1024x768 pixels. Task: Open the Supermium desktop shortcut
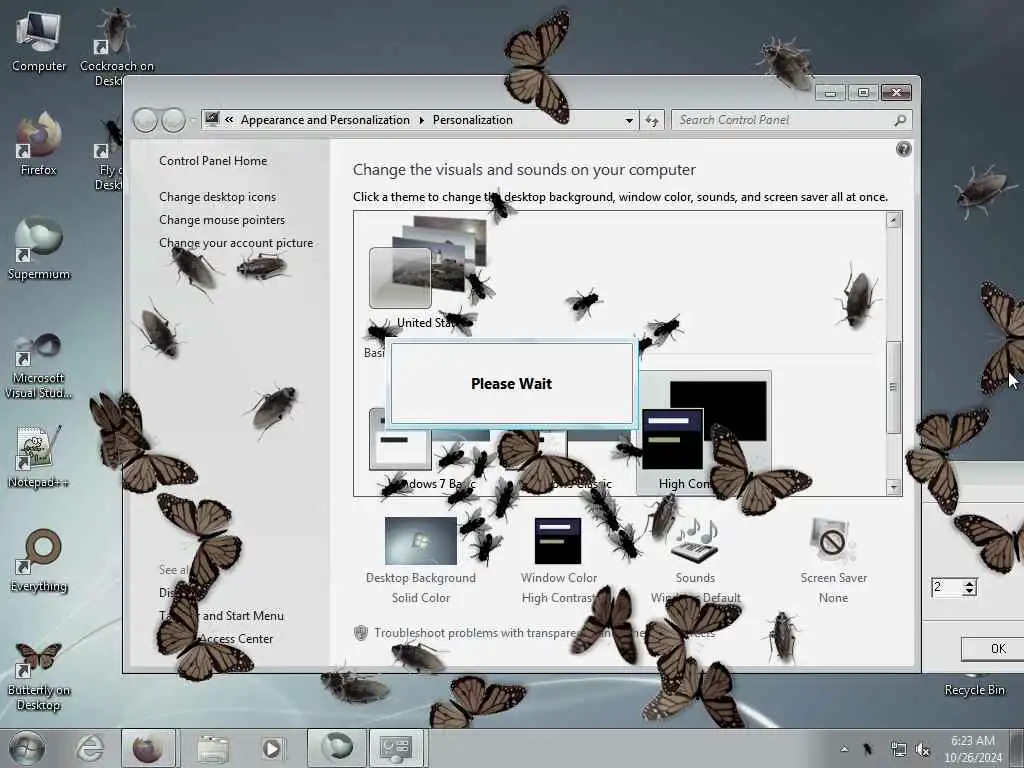click(x=39, y=248)
